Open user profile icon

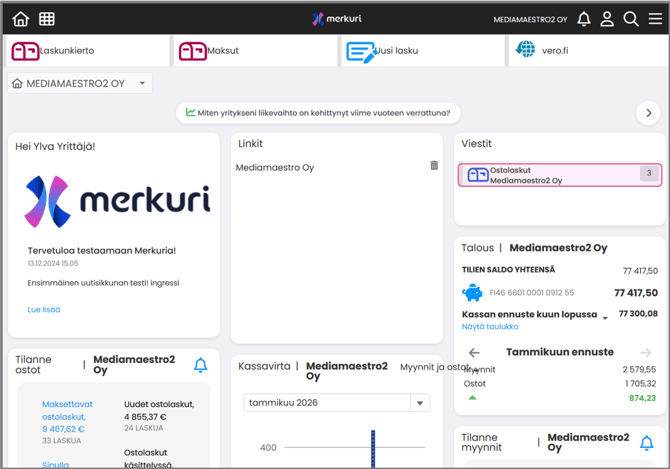(x=607, y=19)
